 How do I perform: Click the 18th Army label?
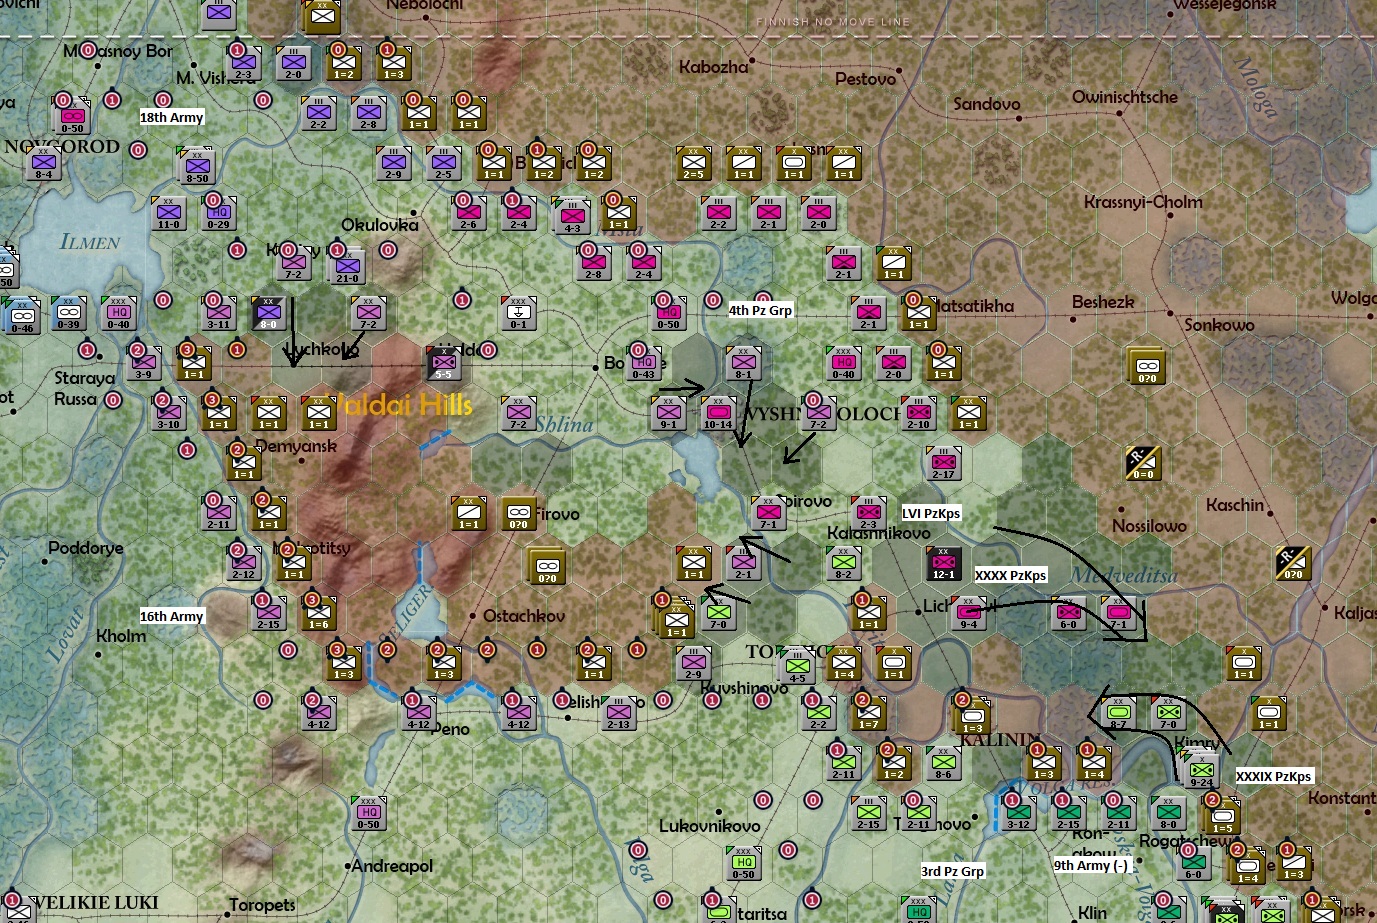point(172,117)
